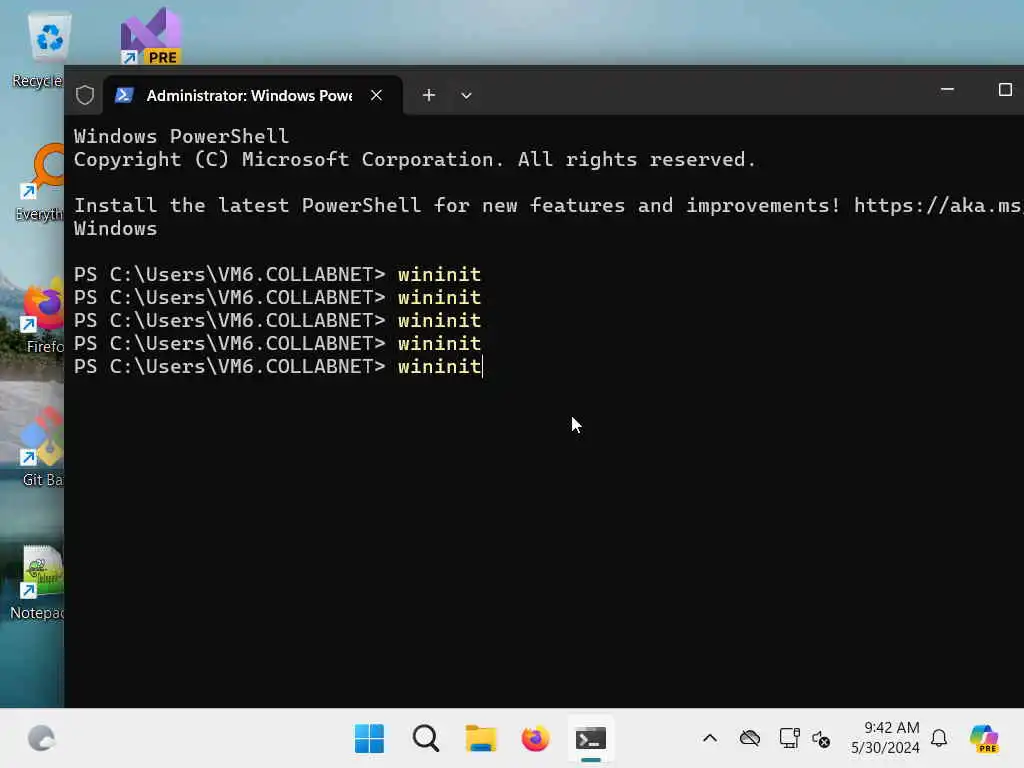Maximize the terminal window
Viewport: 1024px width, 768px height.
pos(1005,89)
